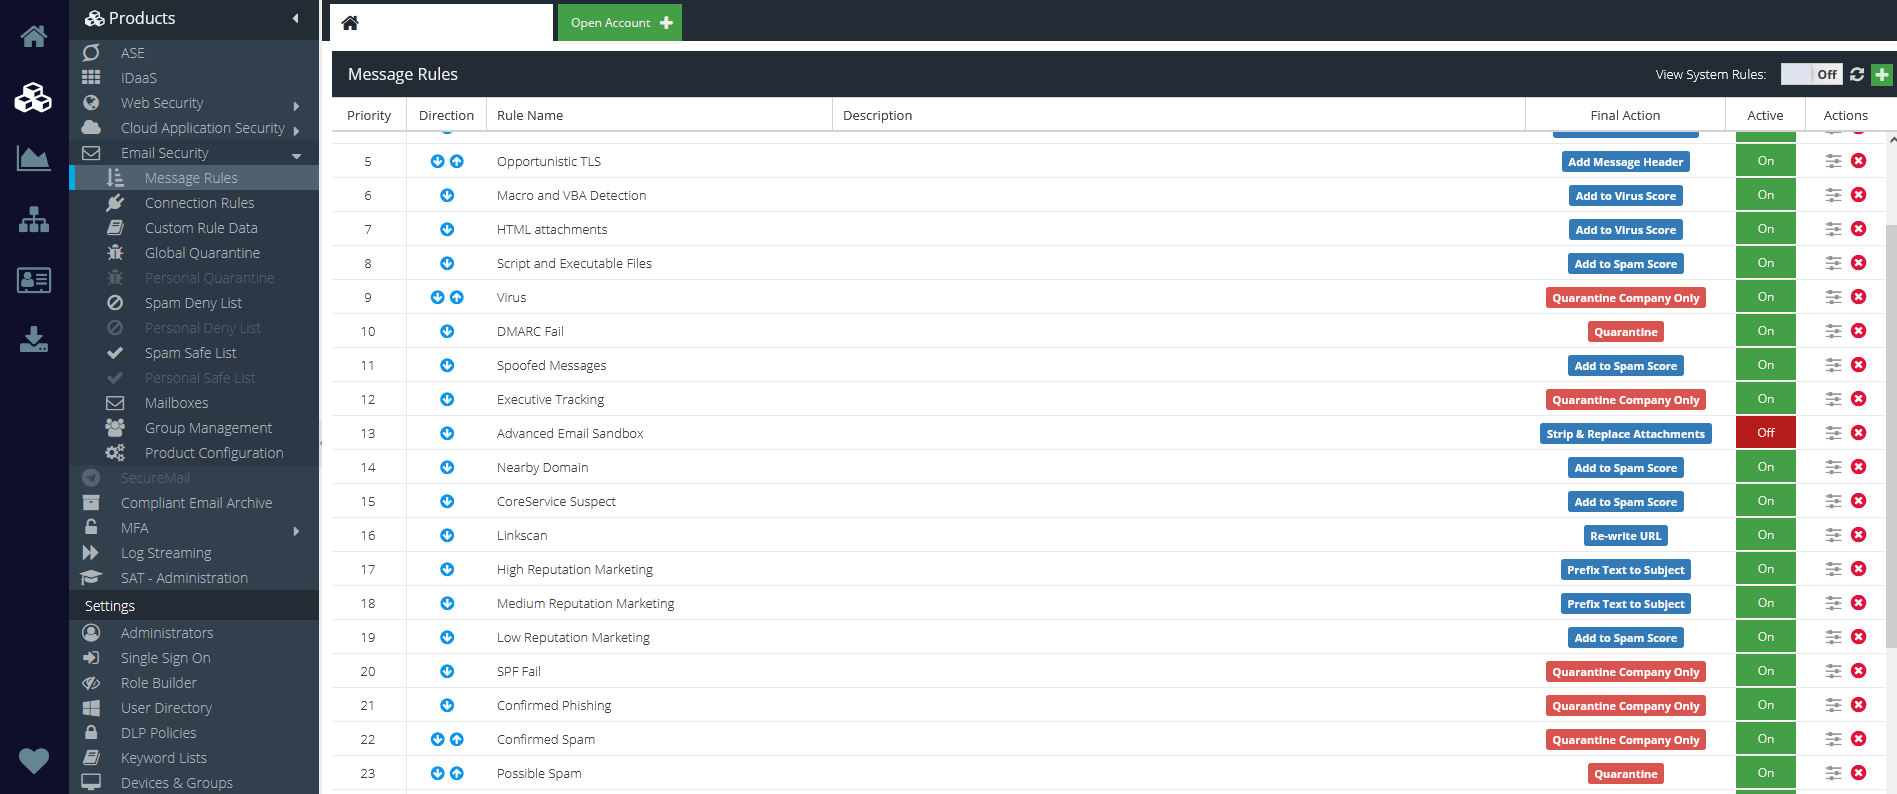Edit settings for Opportunistic TLS rule
1897x794 pixels.
click(1833, 161)
